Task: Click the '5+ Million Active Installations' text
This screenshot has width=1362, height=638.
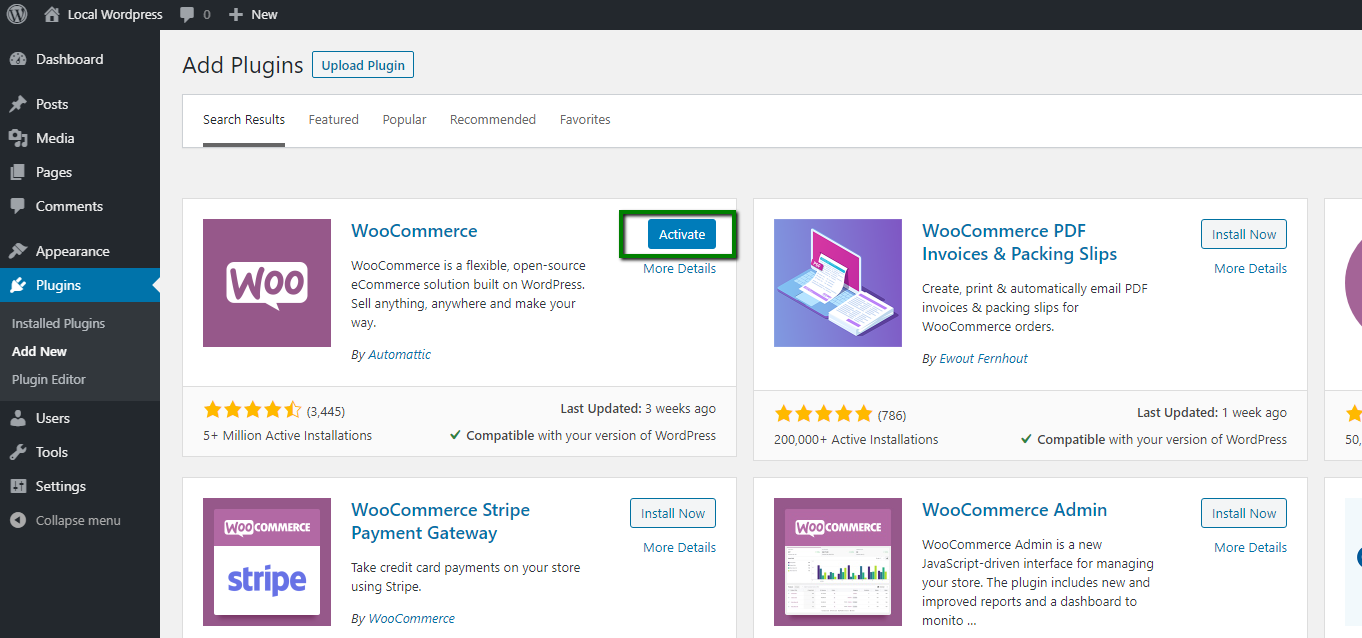Action: (x=287, y=435)
